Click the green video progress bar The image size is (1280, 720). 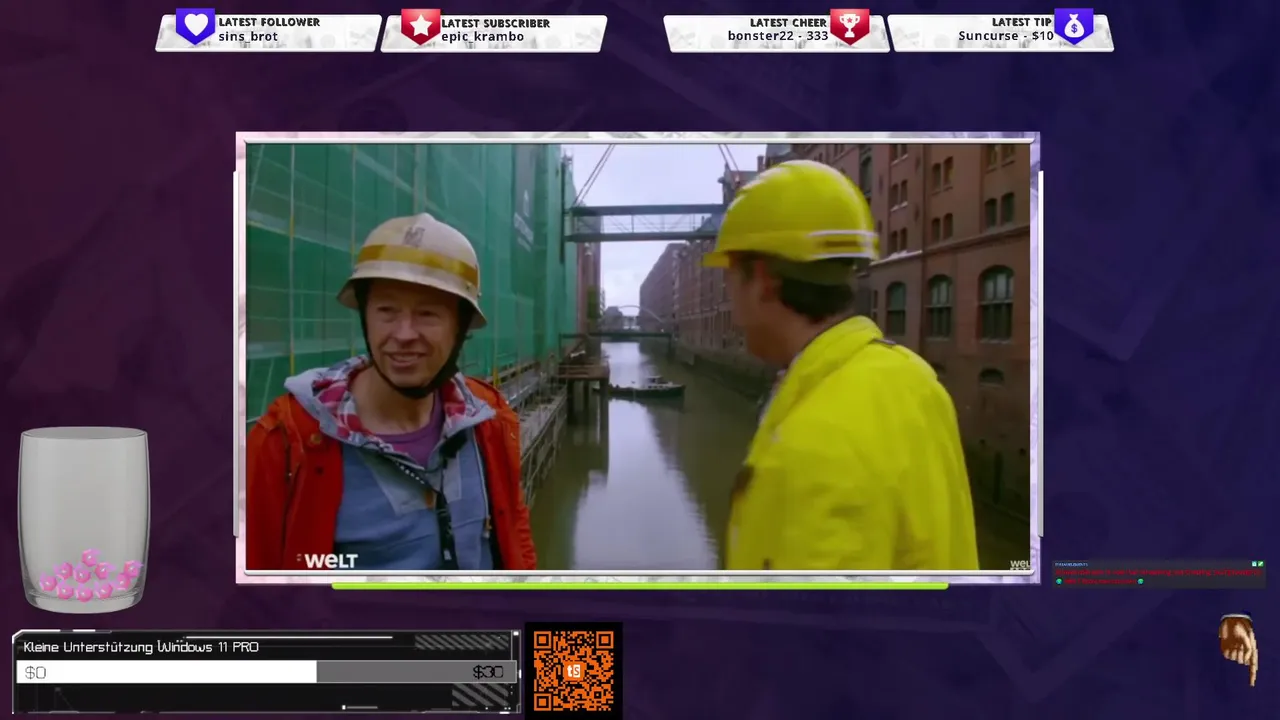[x=640, y=586]
